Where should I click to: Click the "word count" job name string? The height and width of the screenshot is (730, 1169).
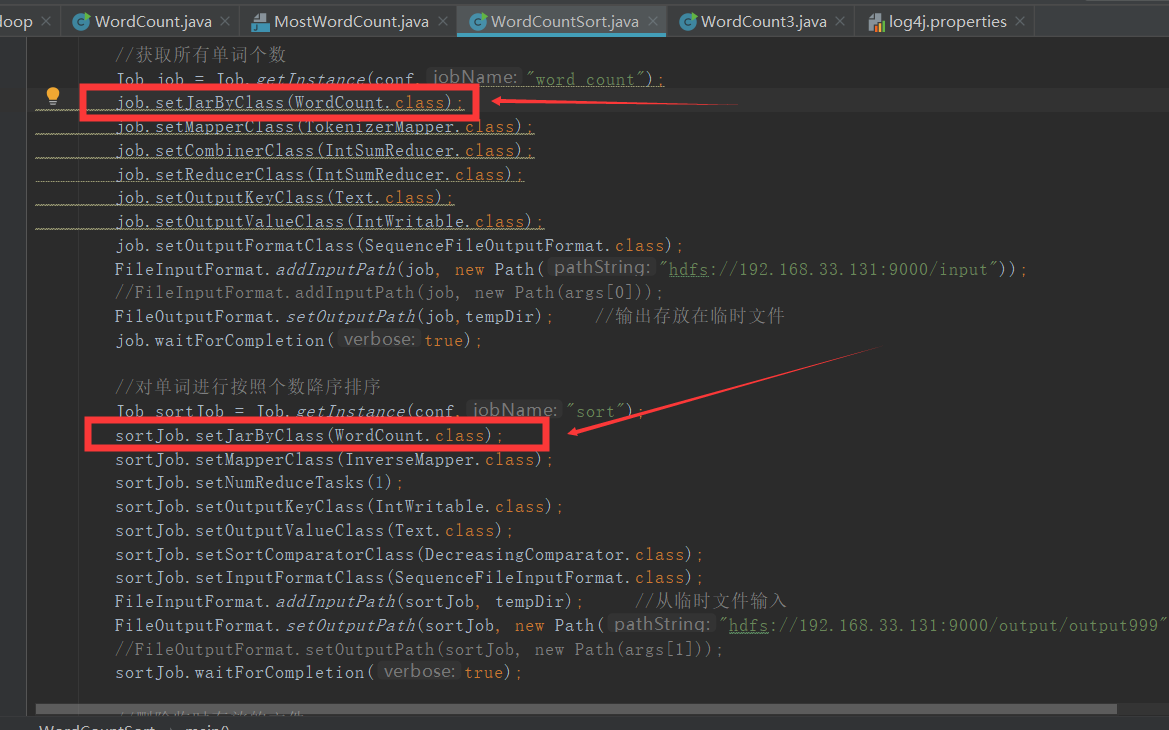586,79
